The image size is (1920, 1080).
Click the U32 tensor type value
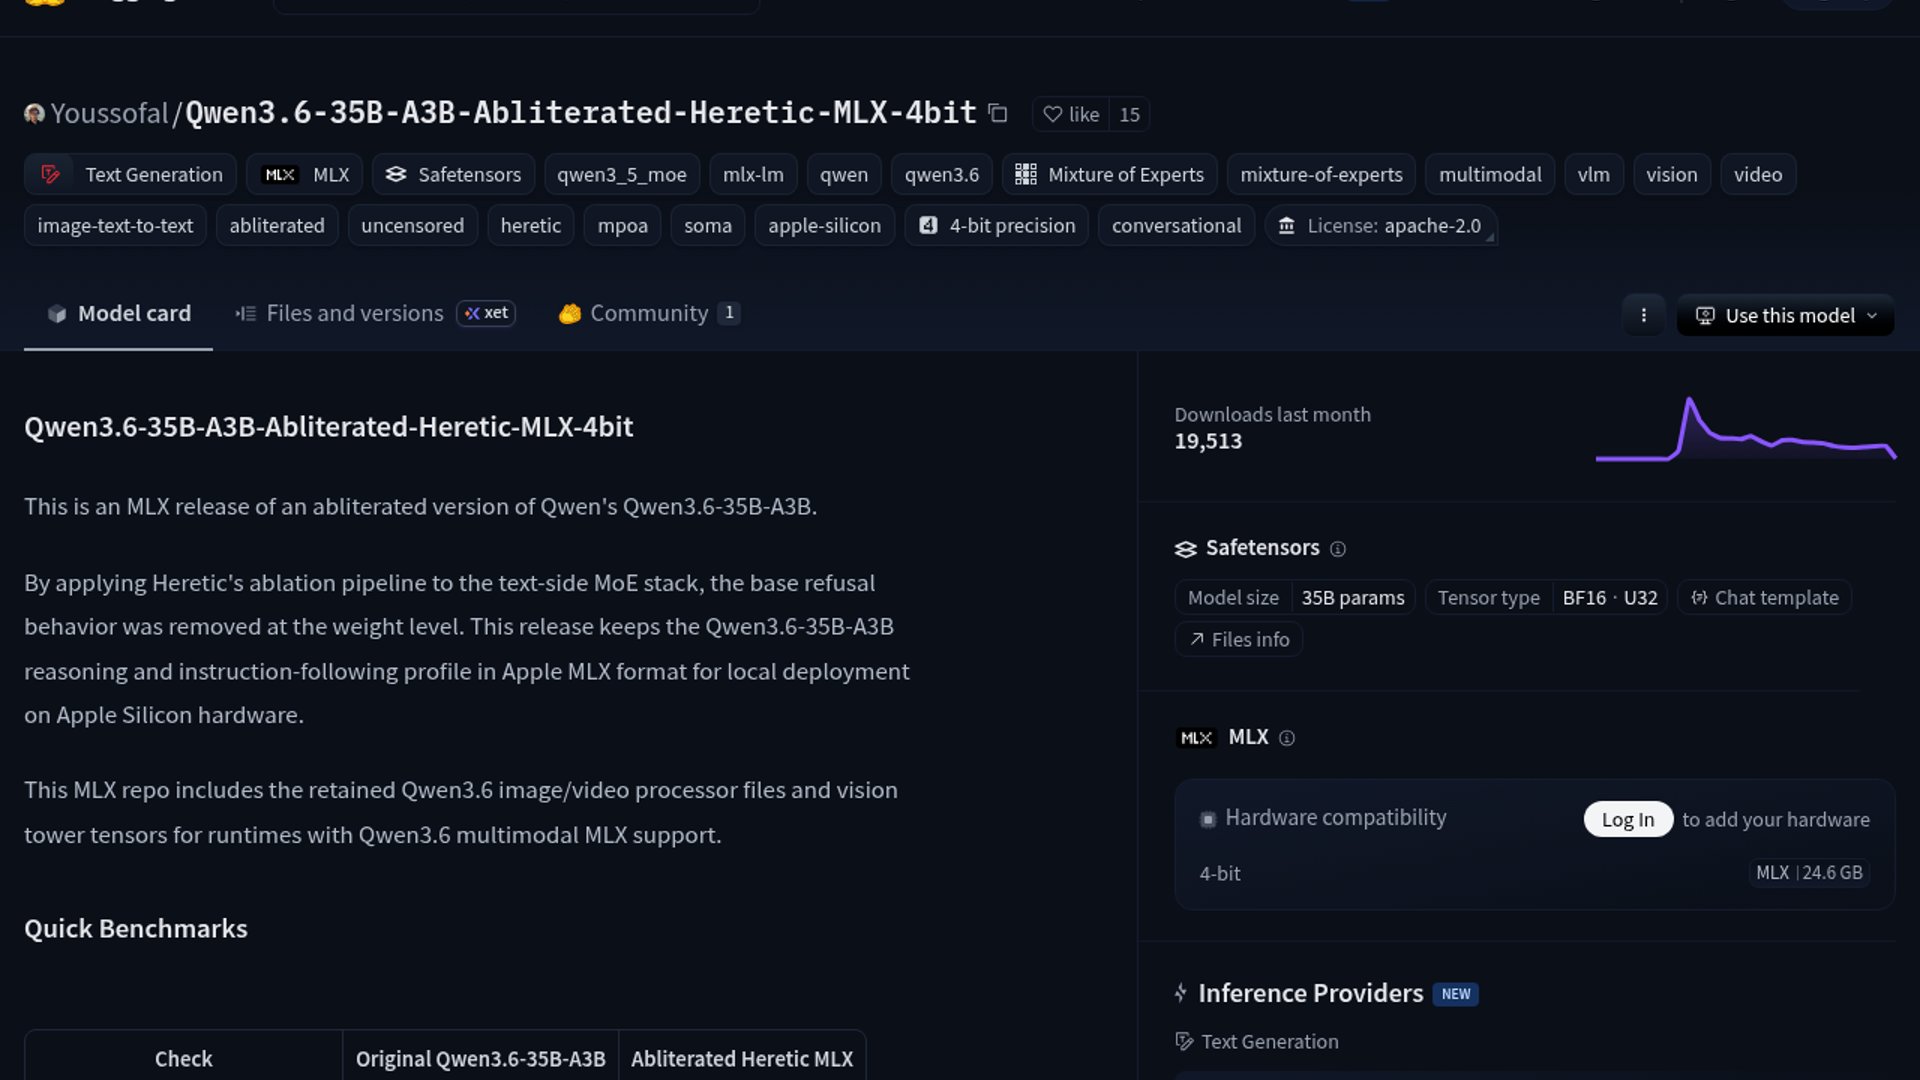tap(1641, 598)
